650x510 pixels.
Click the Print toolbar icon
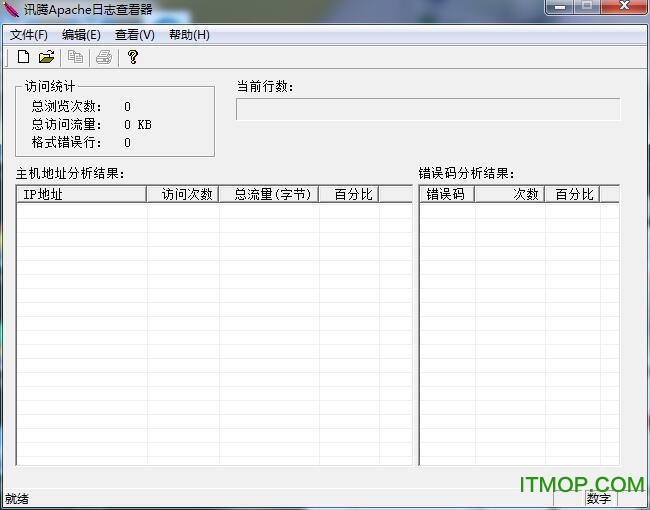pos(104,57)
